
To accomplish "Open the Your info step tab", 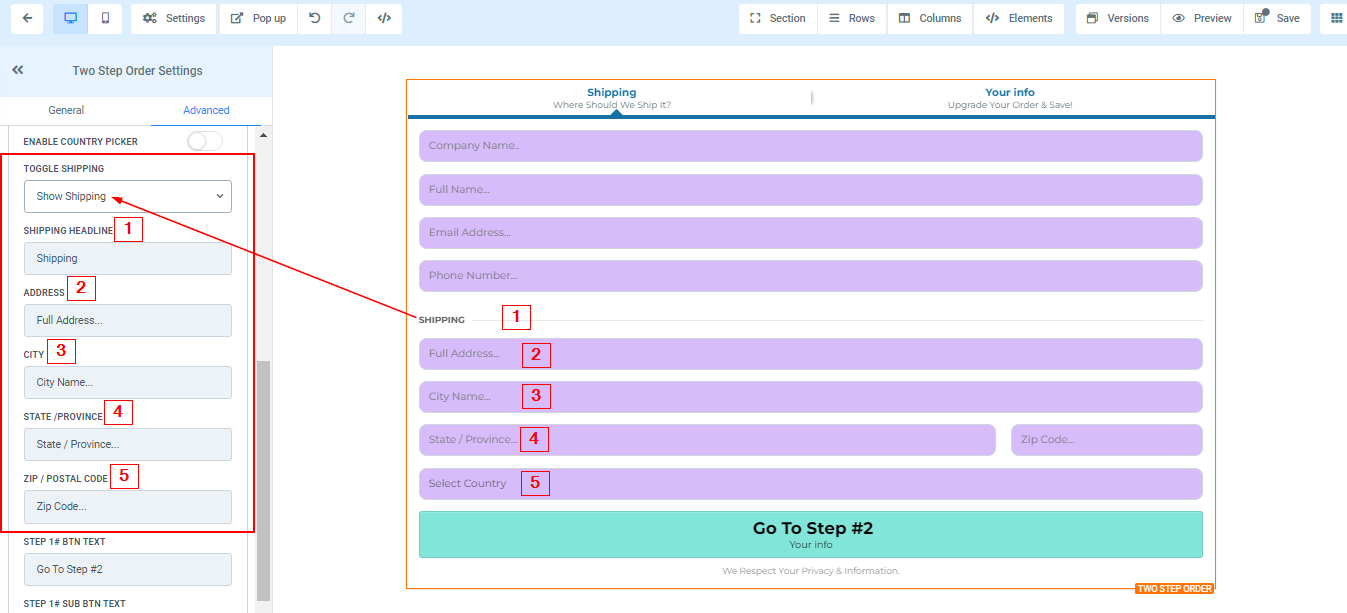I will pos(1010,97).
